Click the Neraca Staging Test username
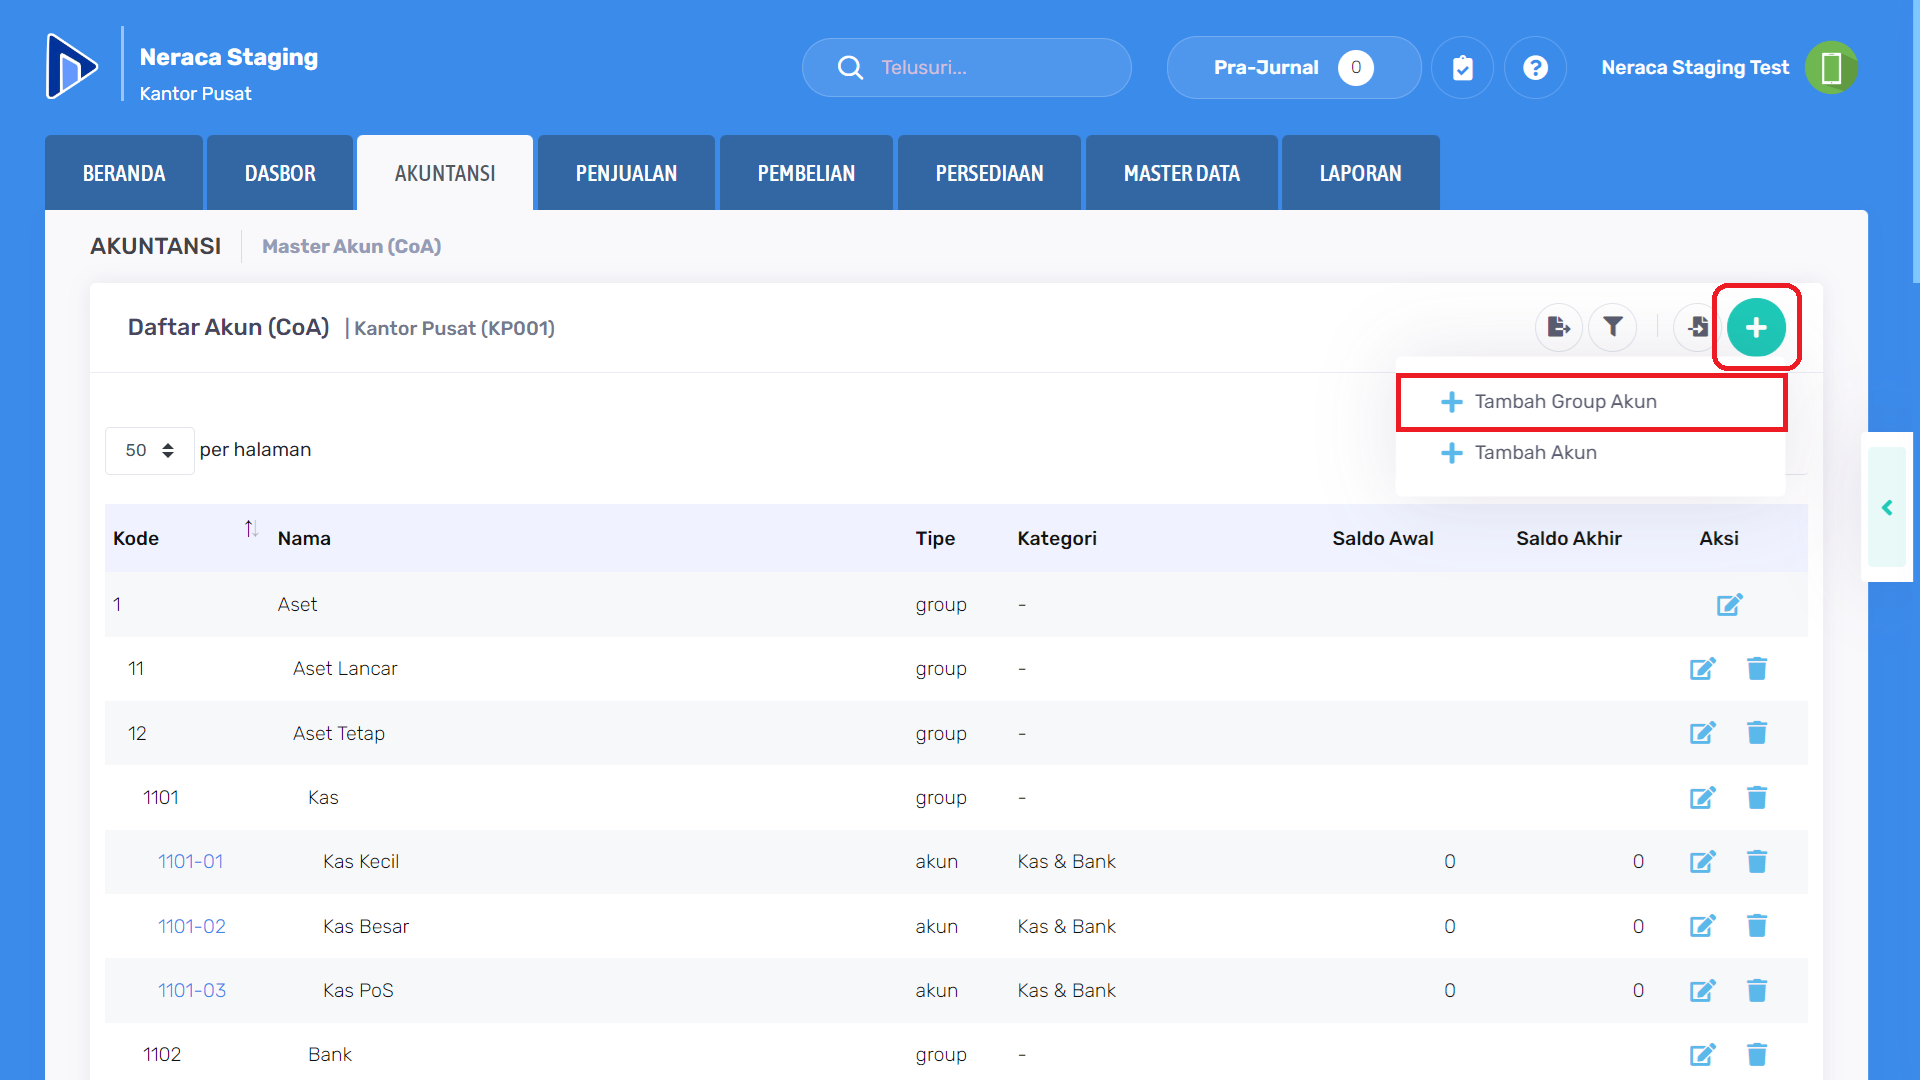The height and width of the screenshot is (1080, 1920). click(1695, 67)
